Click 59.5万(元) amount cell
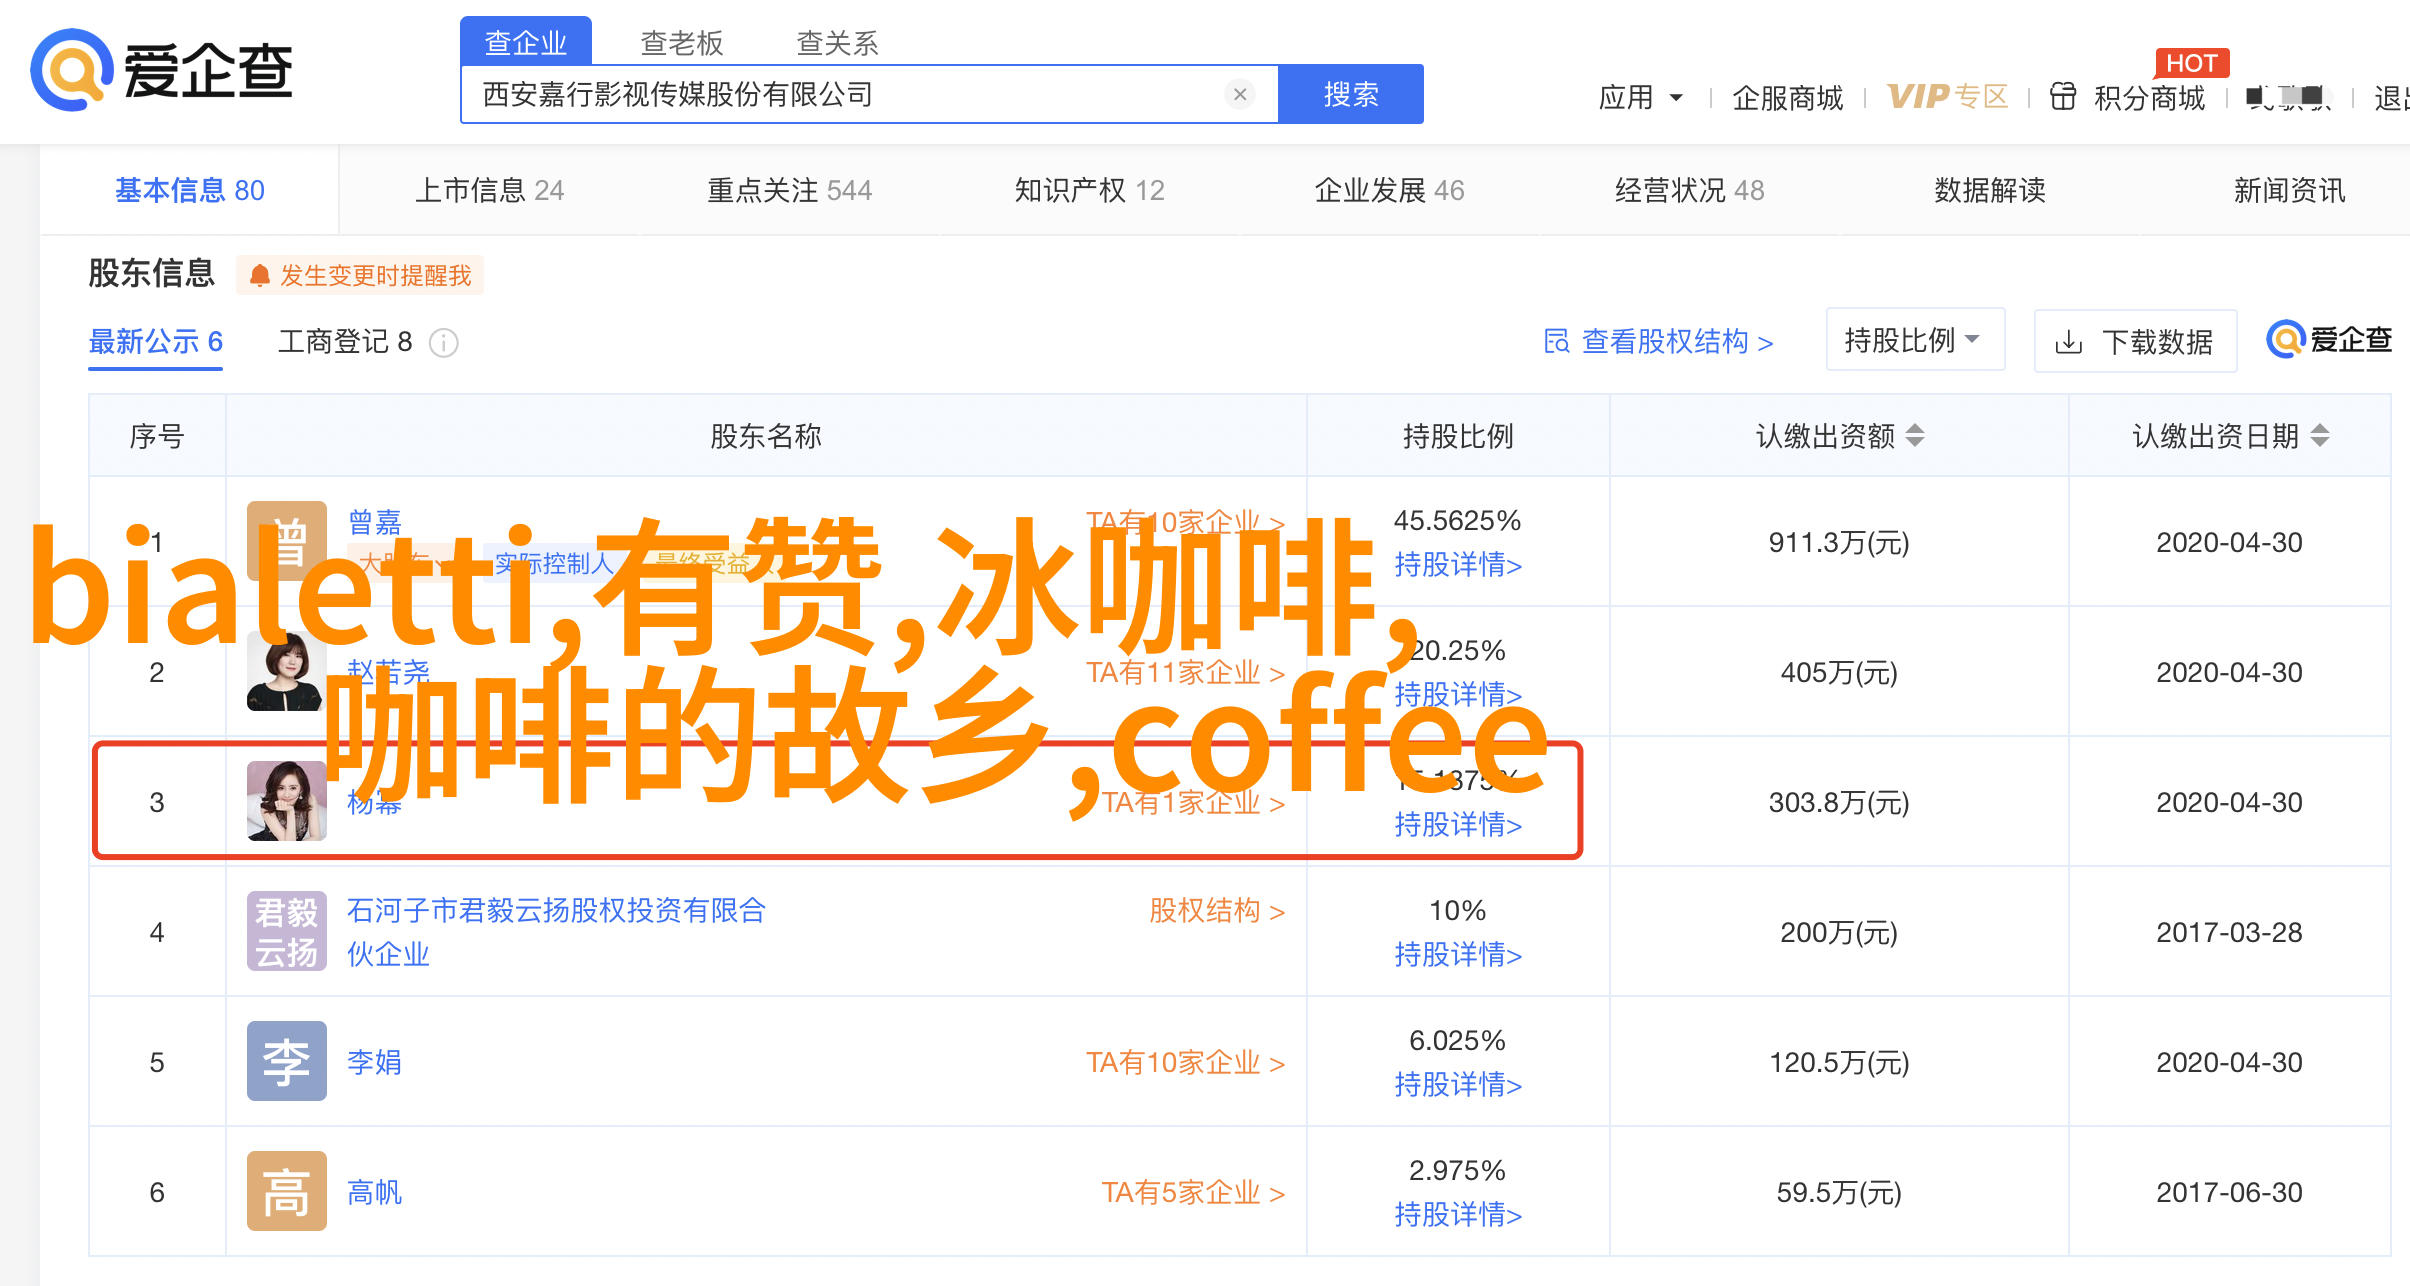2410x1286 pixels. pos(1839,1192)
